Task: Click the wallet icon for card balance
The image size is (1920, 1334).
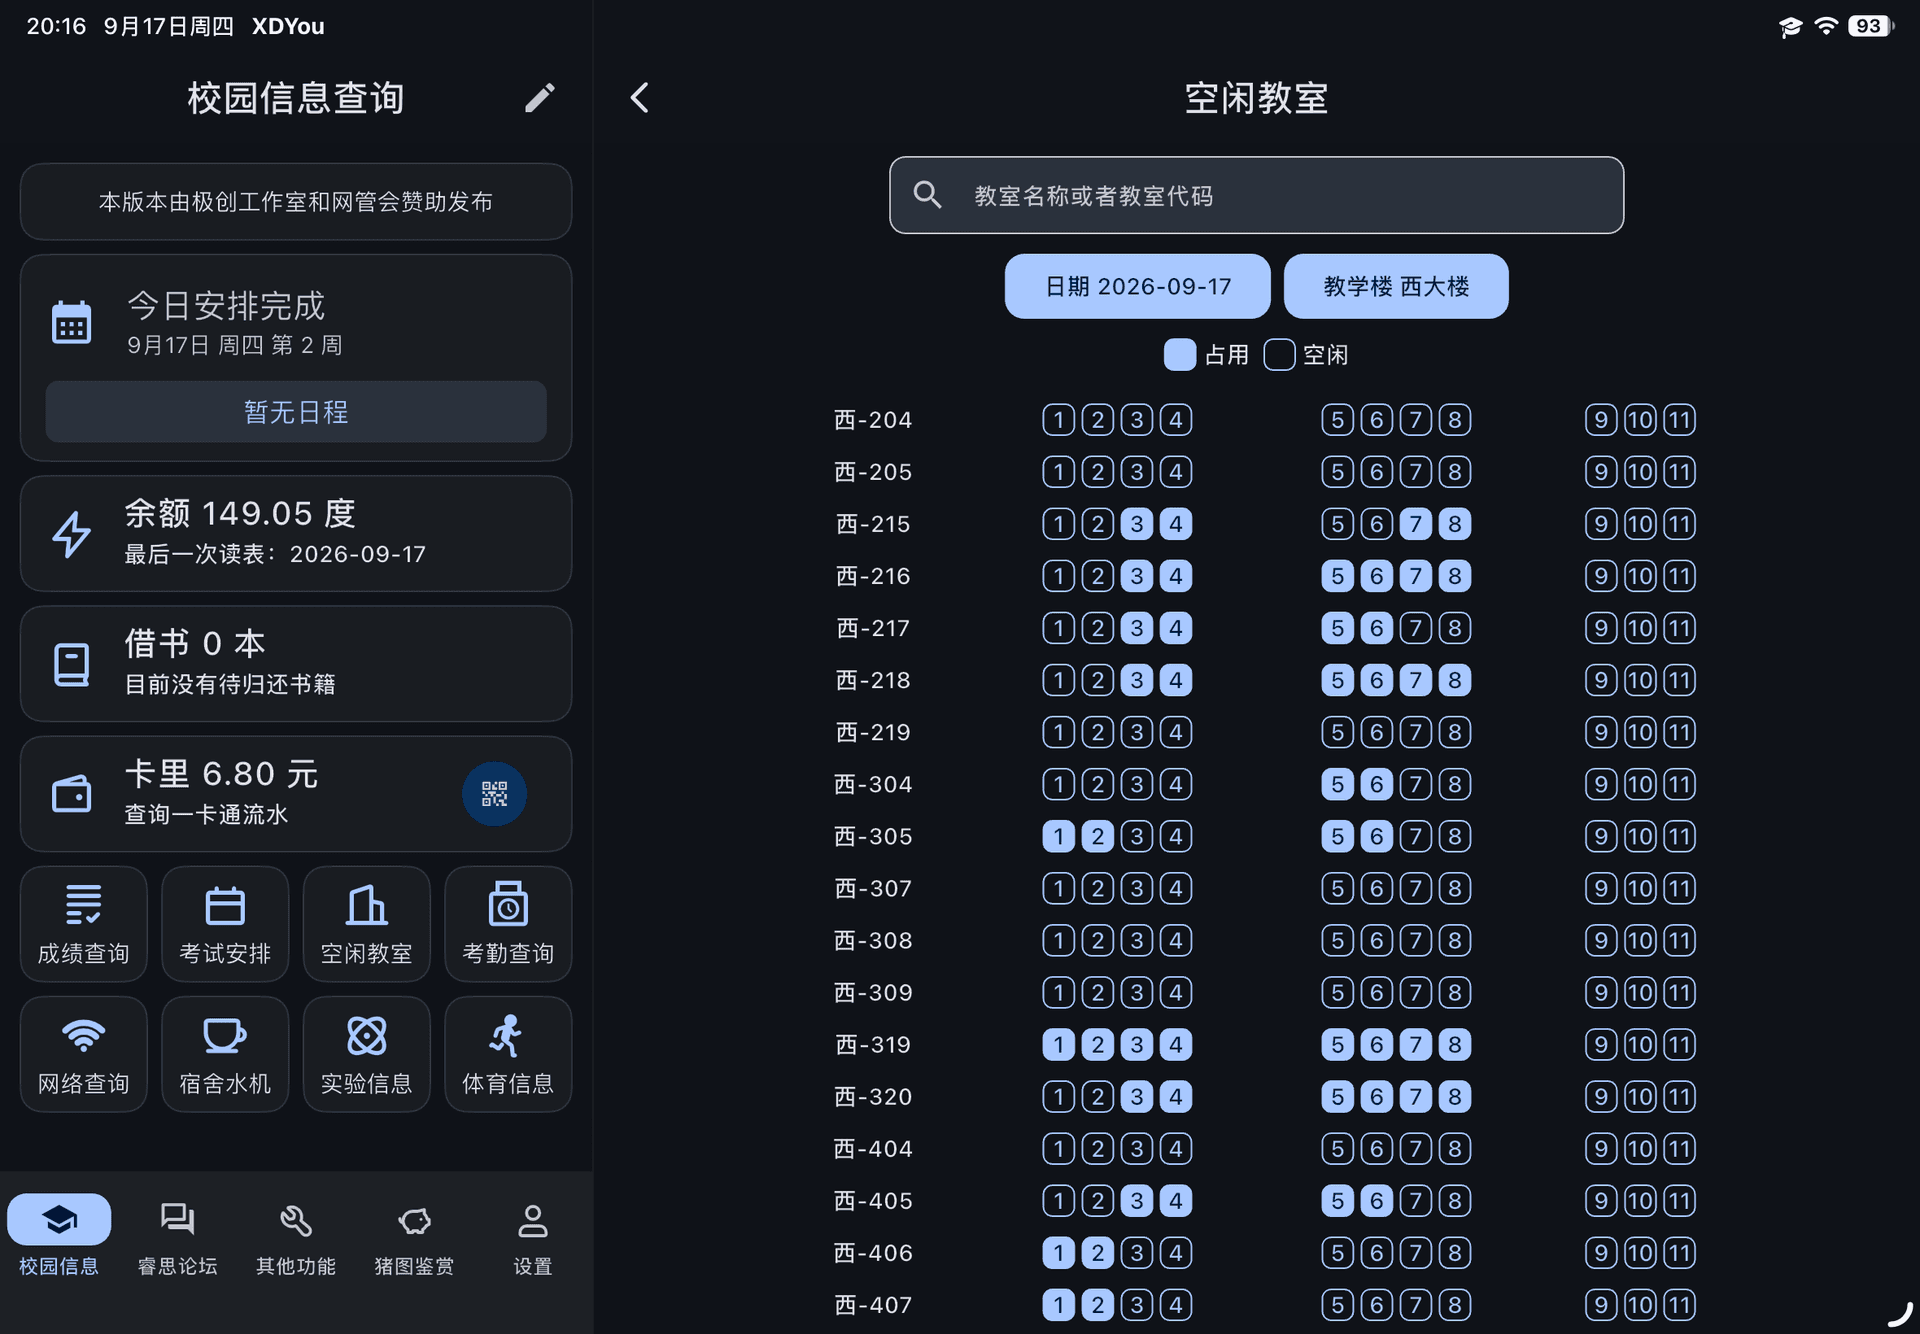Action: (x=72, y=794)
